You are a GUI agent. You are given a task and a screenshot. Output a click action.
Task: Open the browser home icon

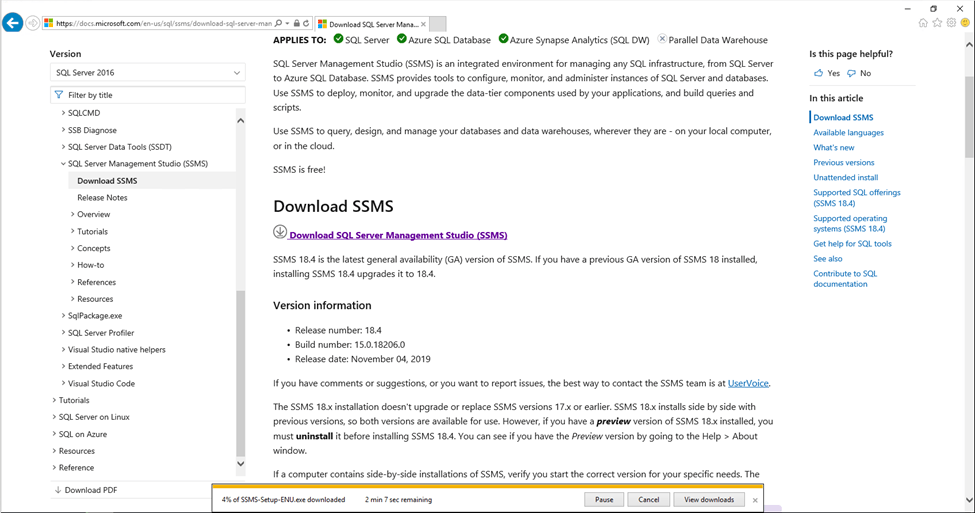[923, 23]
